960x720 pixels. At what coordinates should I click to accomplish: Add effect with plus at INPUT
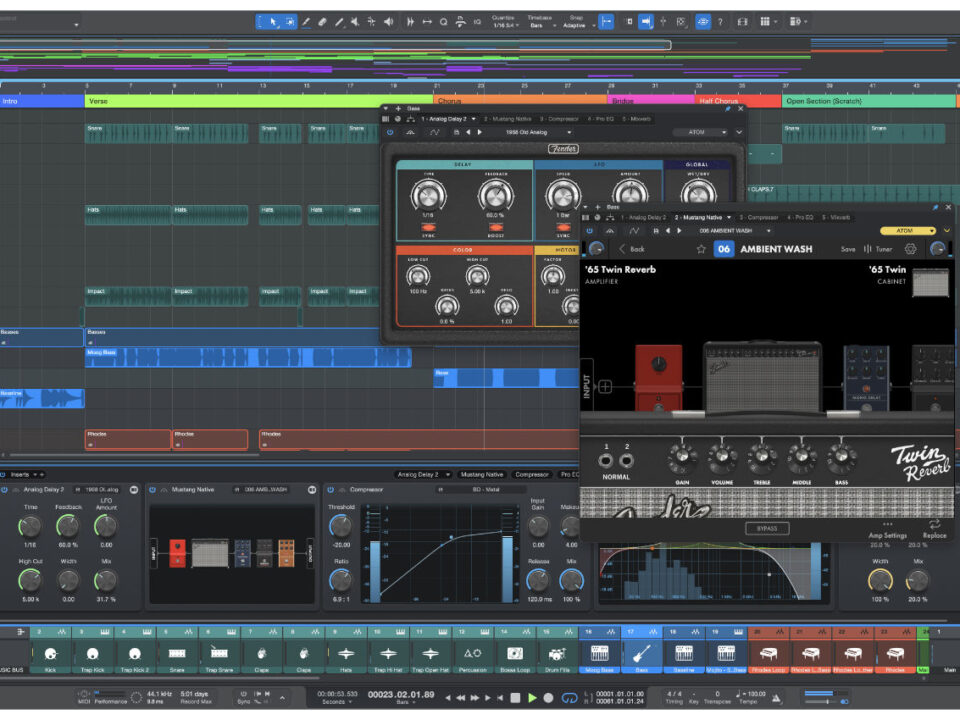click(x=605, y=387)
